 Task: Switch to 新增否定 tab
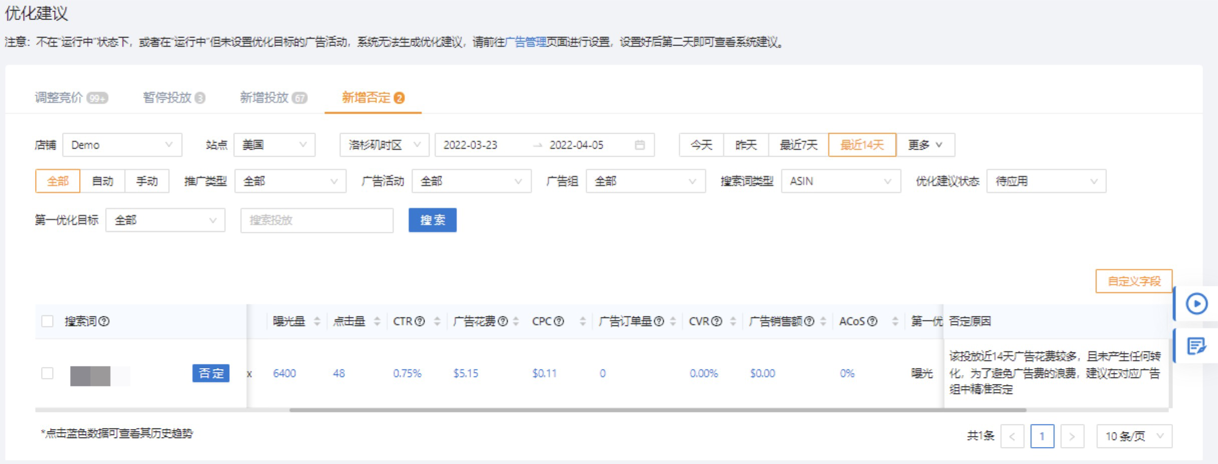point(373,98)
